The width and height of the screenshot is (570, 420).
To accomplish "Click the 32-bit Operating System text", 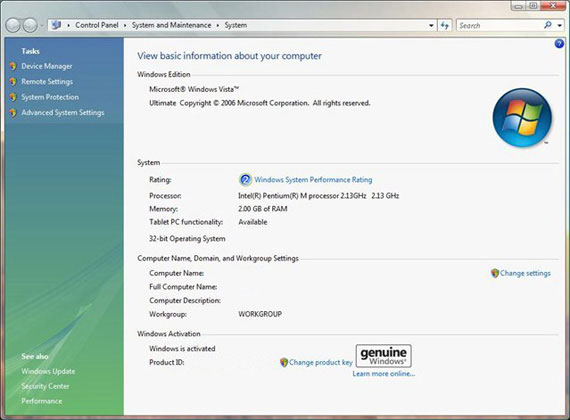I will point(187,239).
